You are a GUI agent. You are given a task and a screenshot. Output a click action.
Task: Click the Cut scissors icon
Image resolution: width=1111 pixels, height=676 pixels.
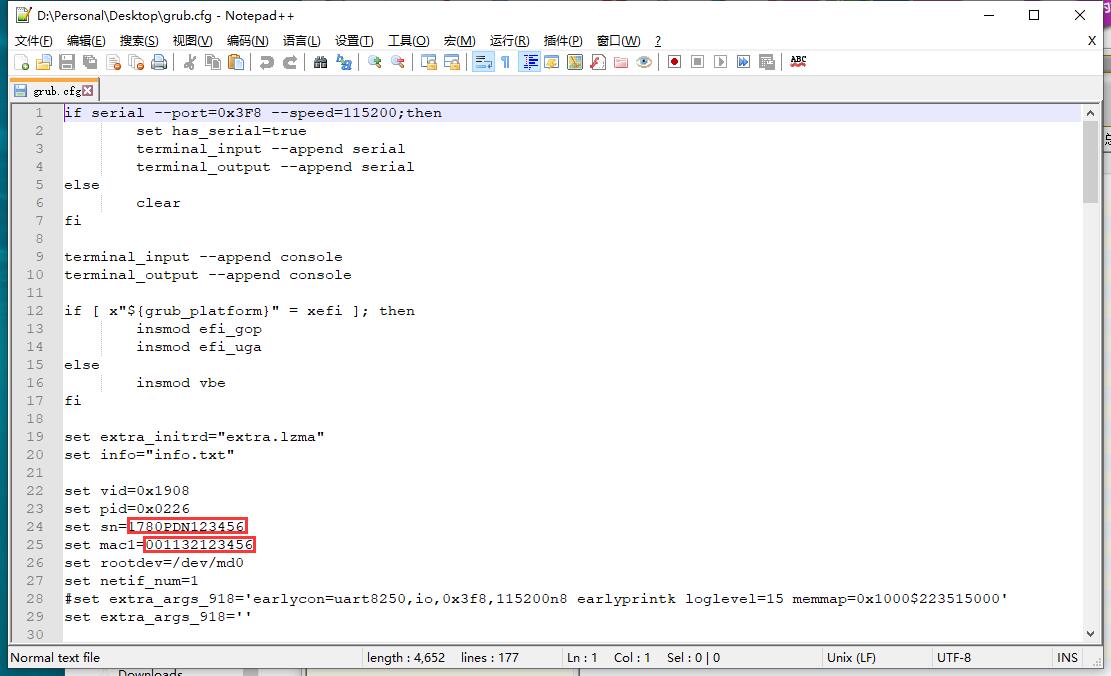(189, 62)
